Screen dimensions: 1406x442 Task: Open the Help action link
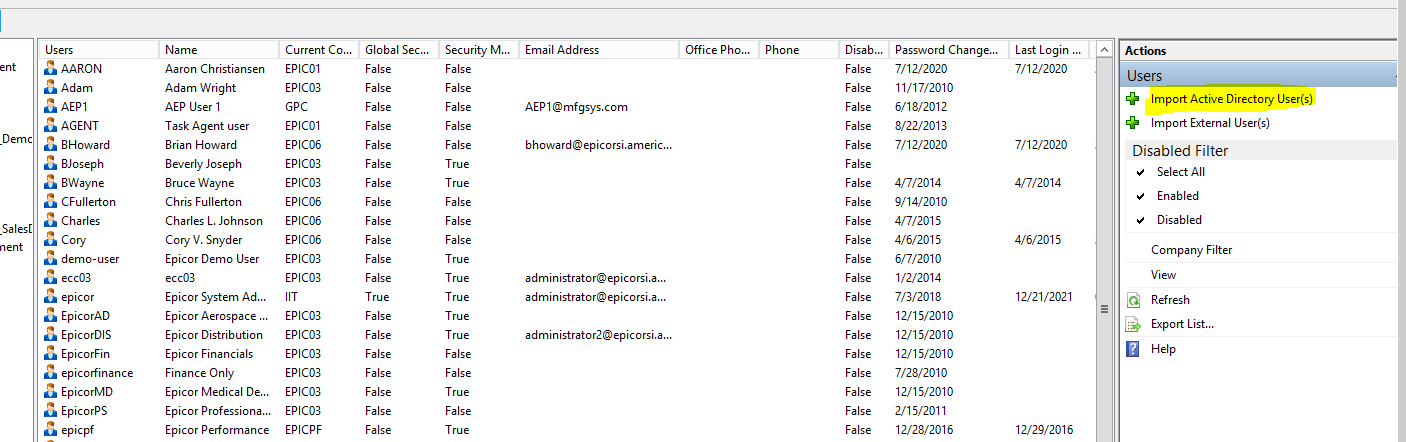tap(1163, 349)
